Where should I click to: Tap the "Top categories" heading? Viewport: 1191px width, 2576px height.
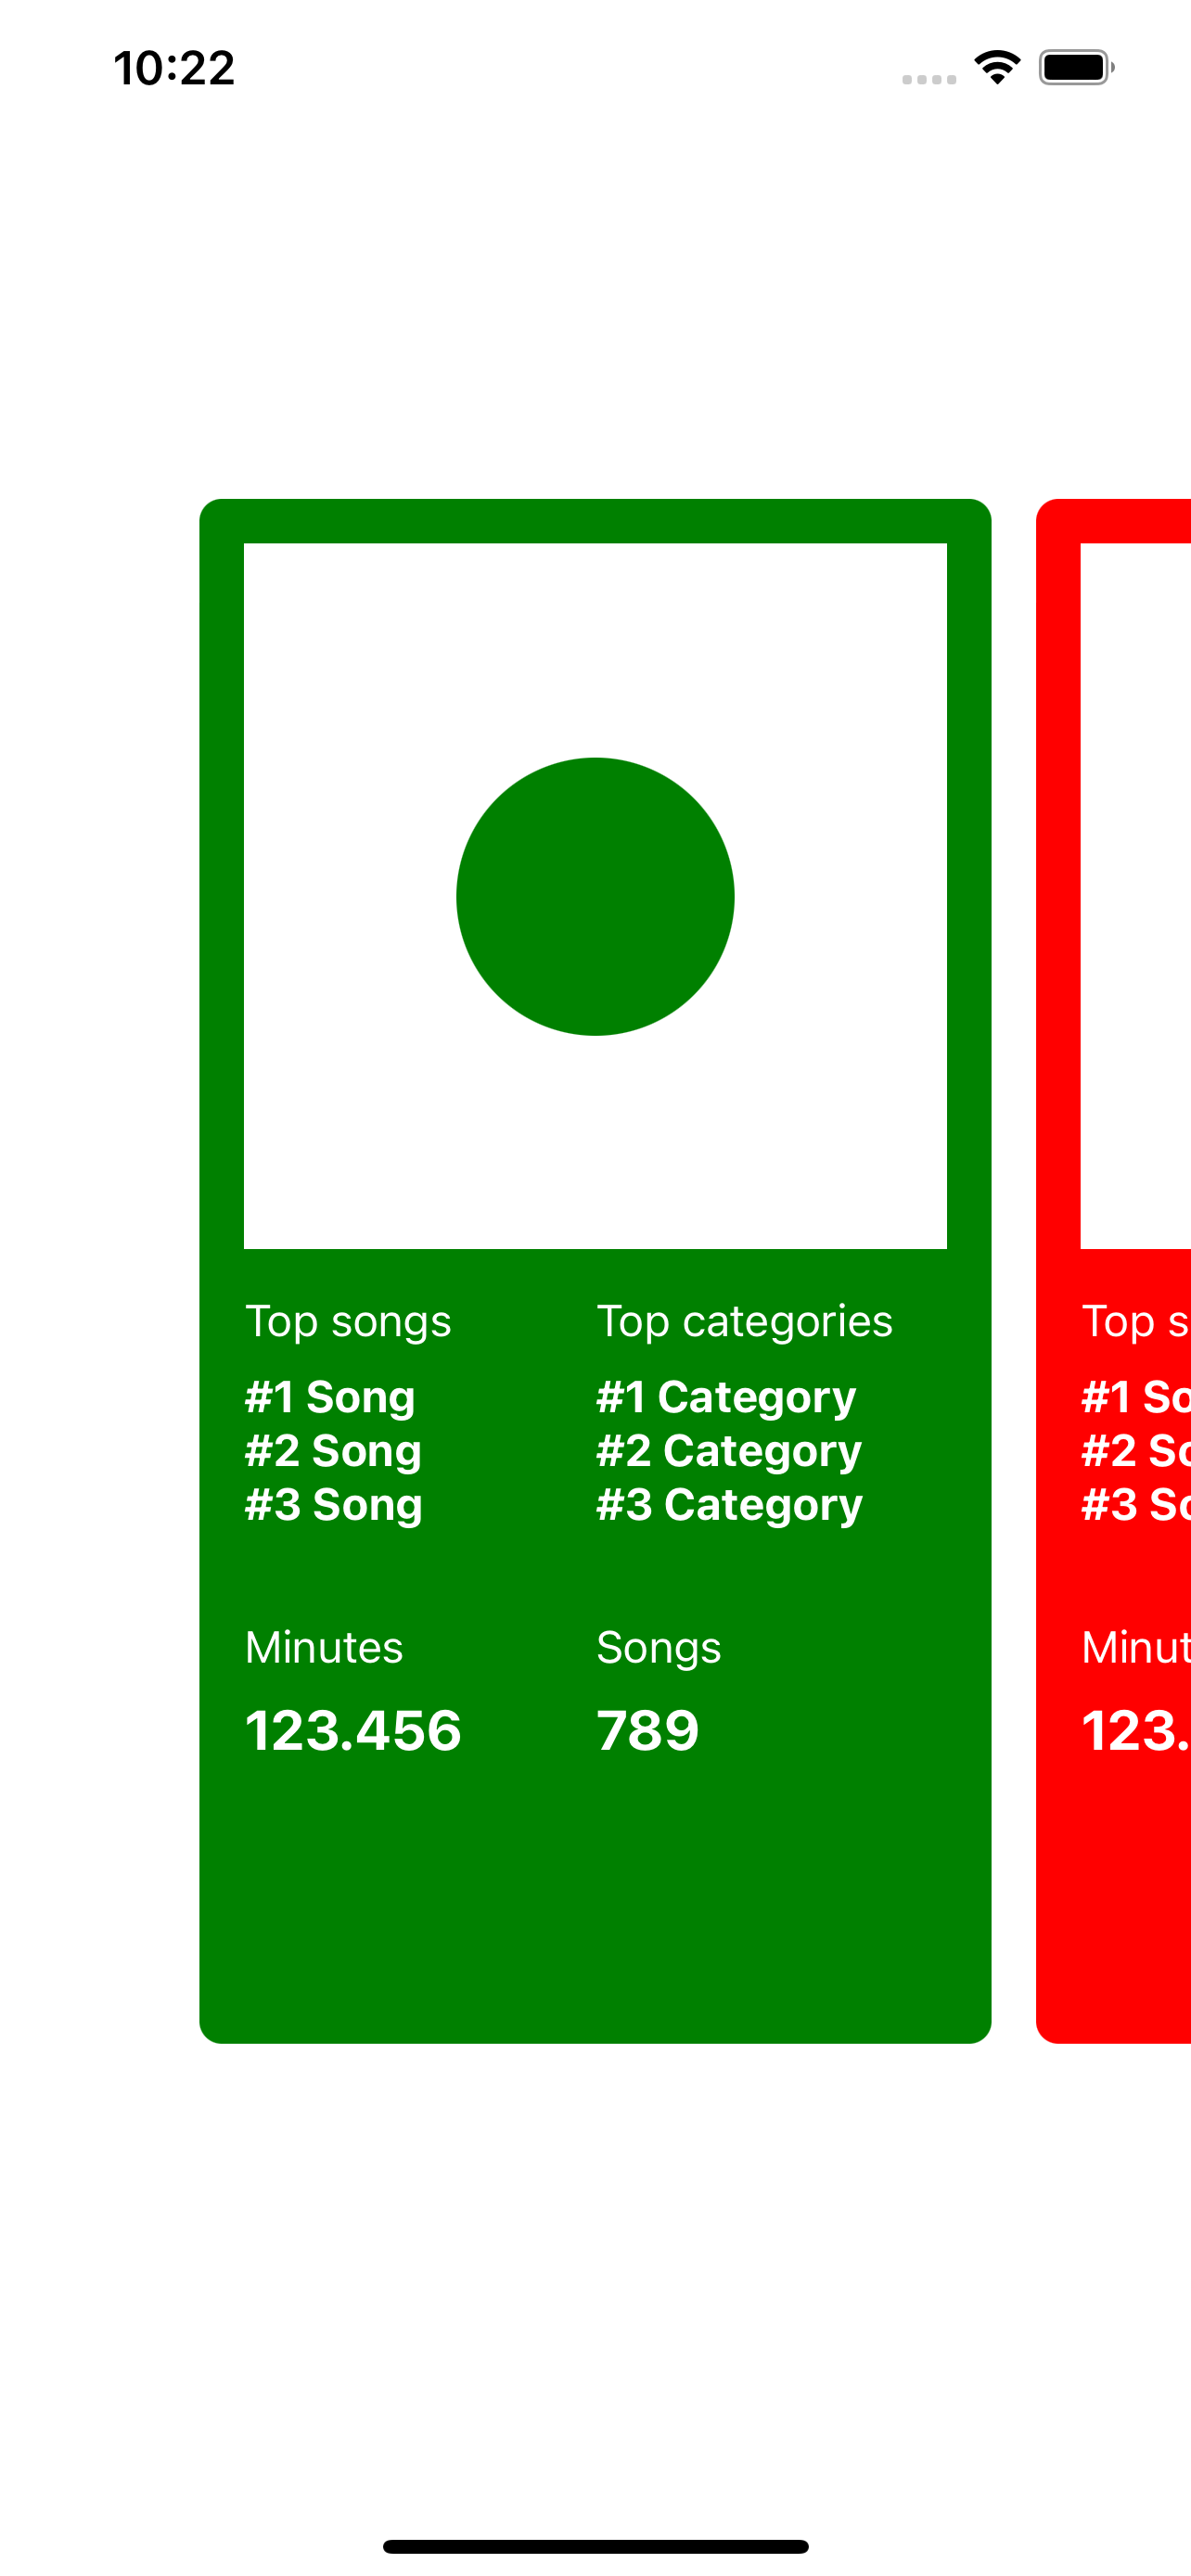coord(744,1321)
